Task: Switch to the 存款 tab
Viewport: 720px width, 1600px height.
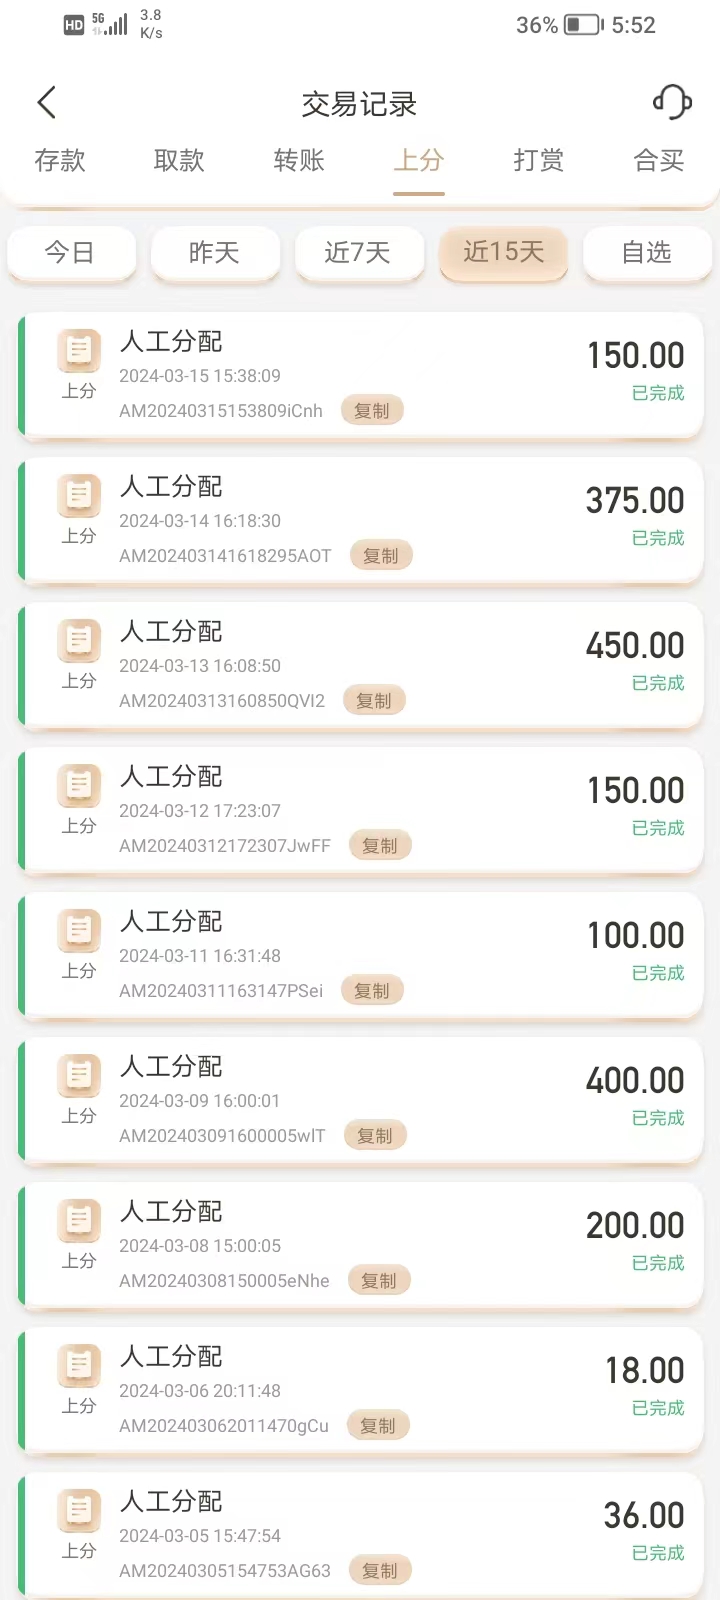Action: [60, 160]
